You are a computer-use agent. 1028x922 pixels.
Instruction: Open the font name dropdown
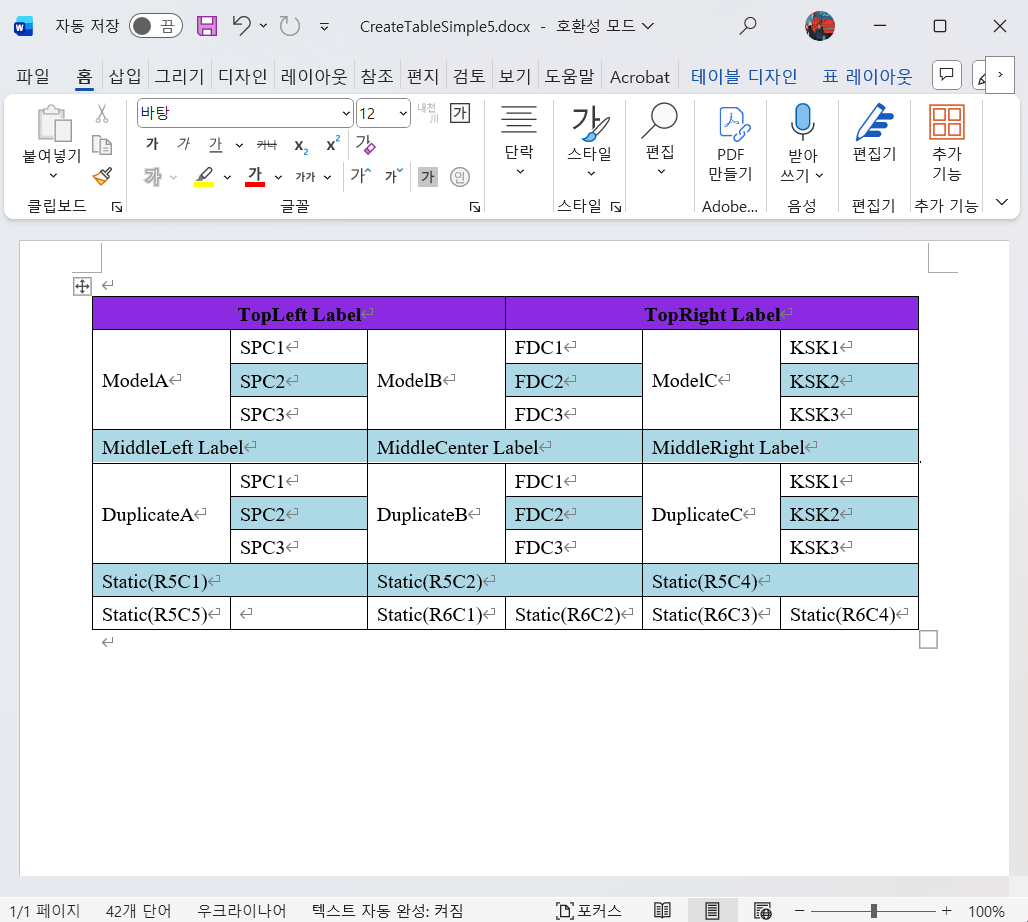point(346,113)
